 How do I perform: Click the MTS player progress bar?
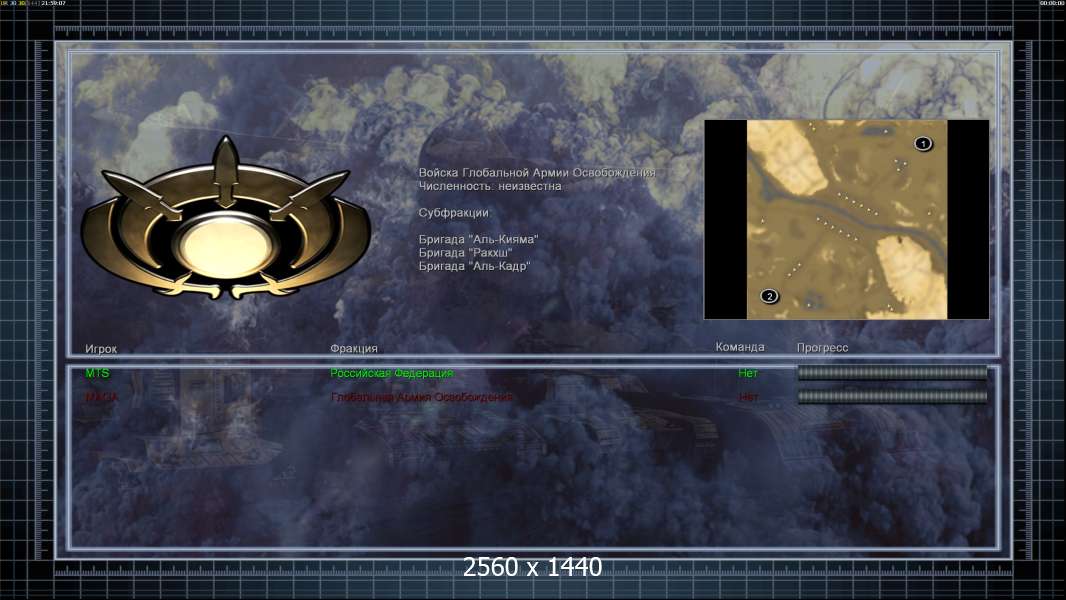pos(892,372)
